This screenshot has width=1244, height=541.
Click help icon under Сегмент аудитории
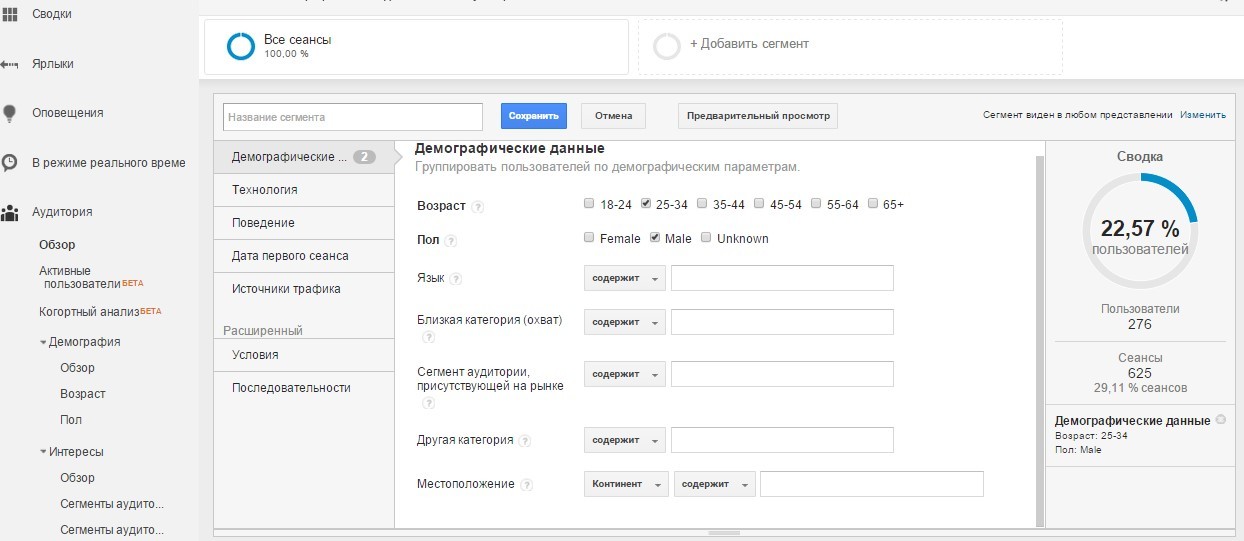pos(428,403)
